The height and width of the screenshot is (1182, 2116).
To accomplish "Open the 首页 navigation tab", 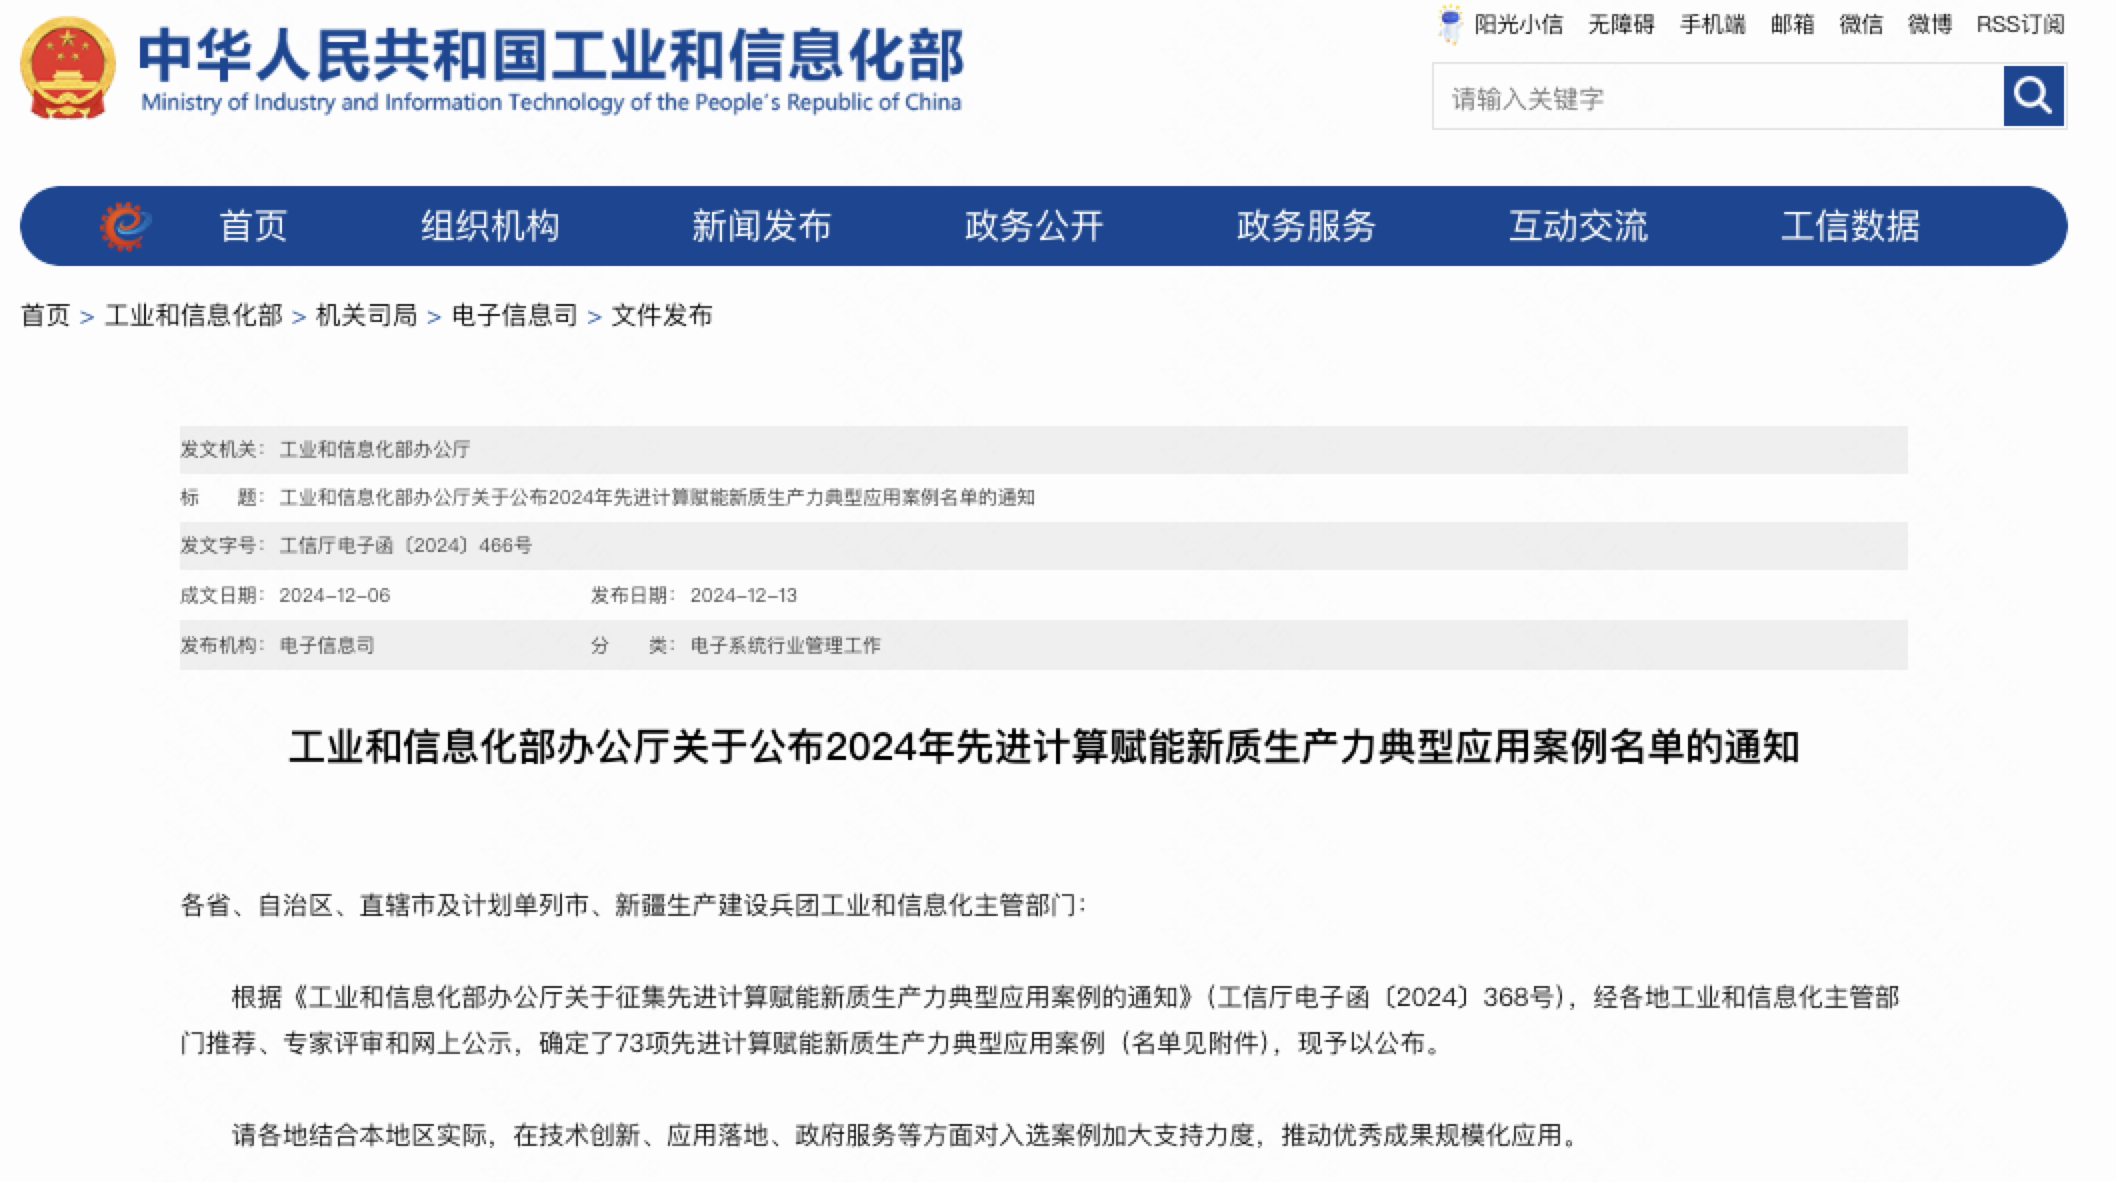I will pyautogui.click(x=253, y=226).
